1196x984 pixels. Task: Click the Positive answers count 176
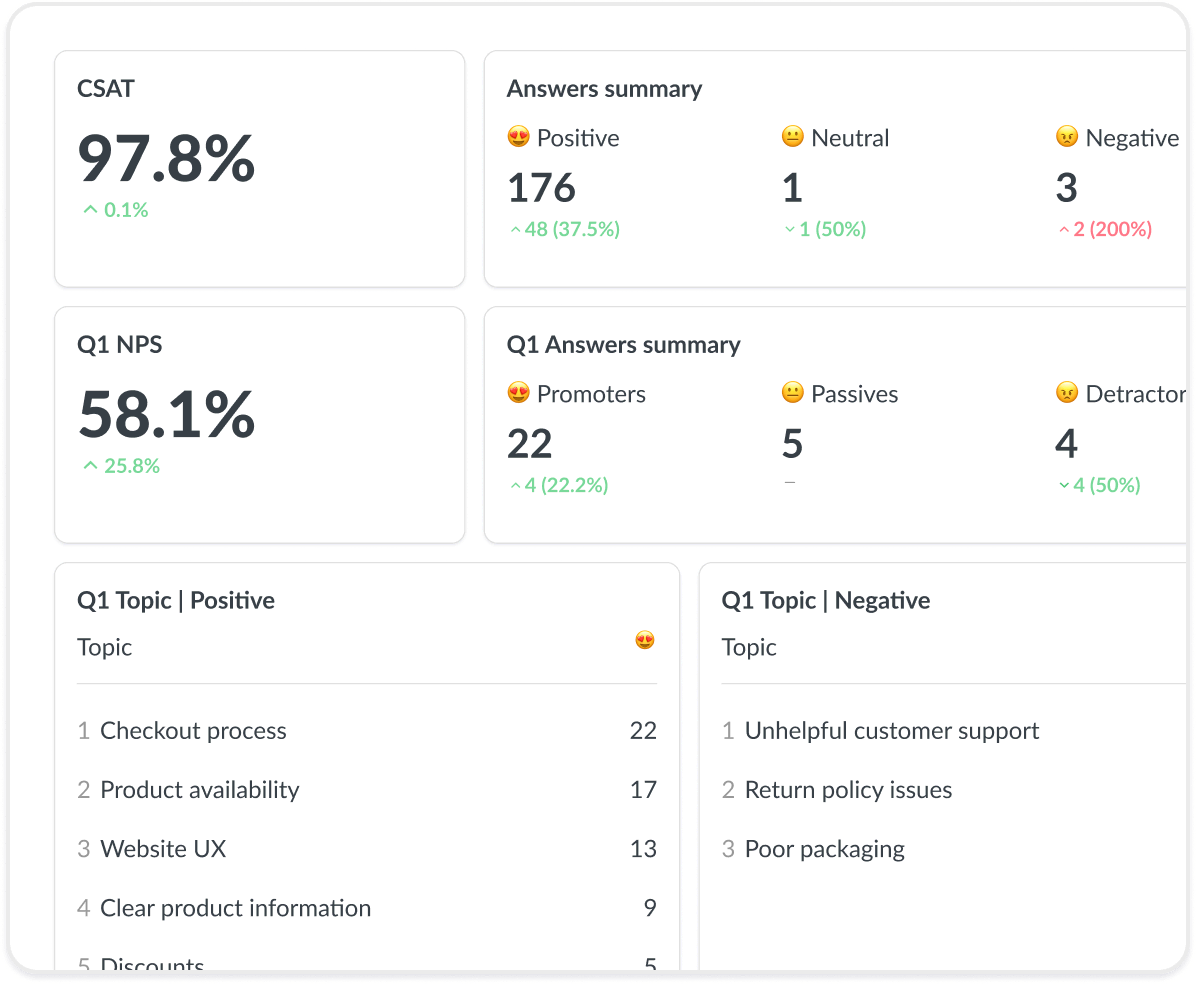541,188
